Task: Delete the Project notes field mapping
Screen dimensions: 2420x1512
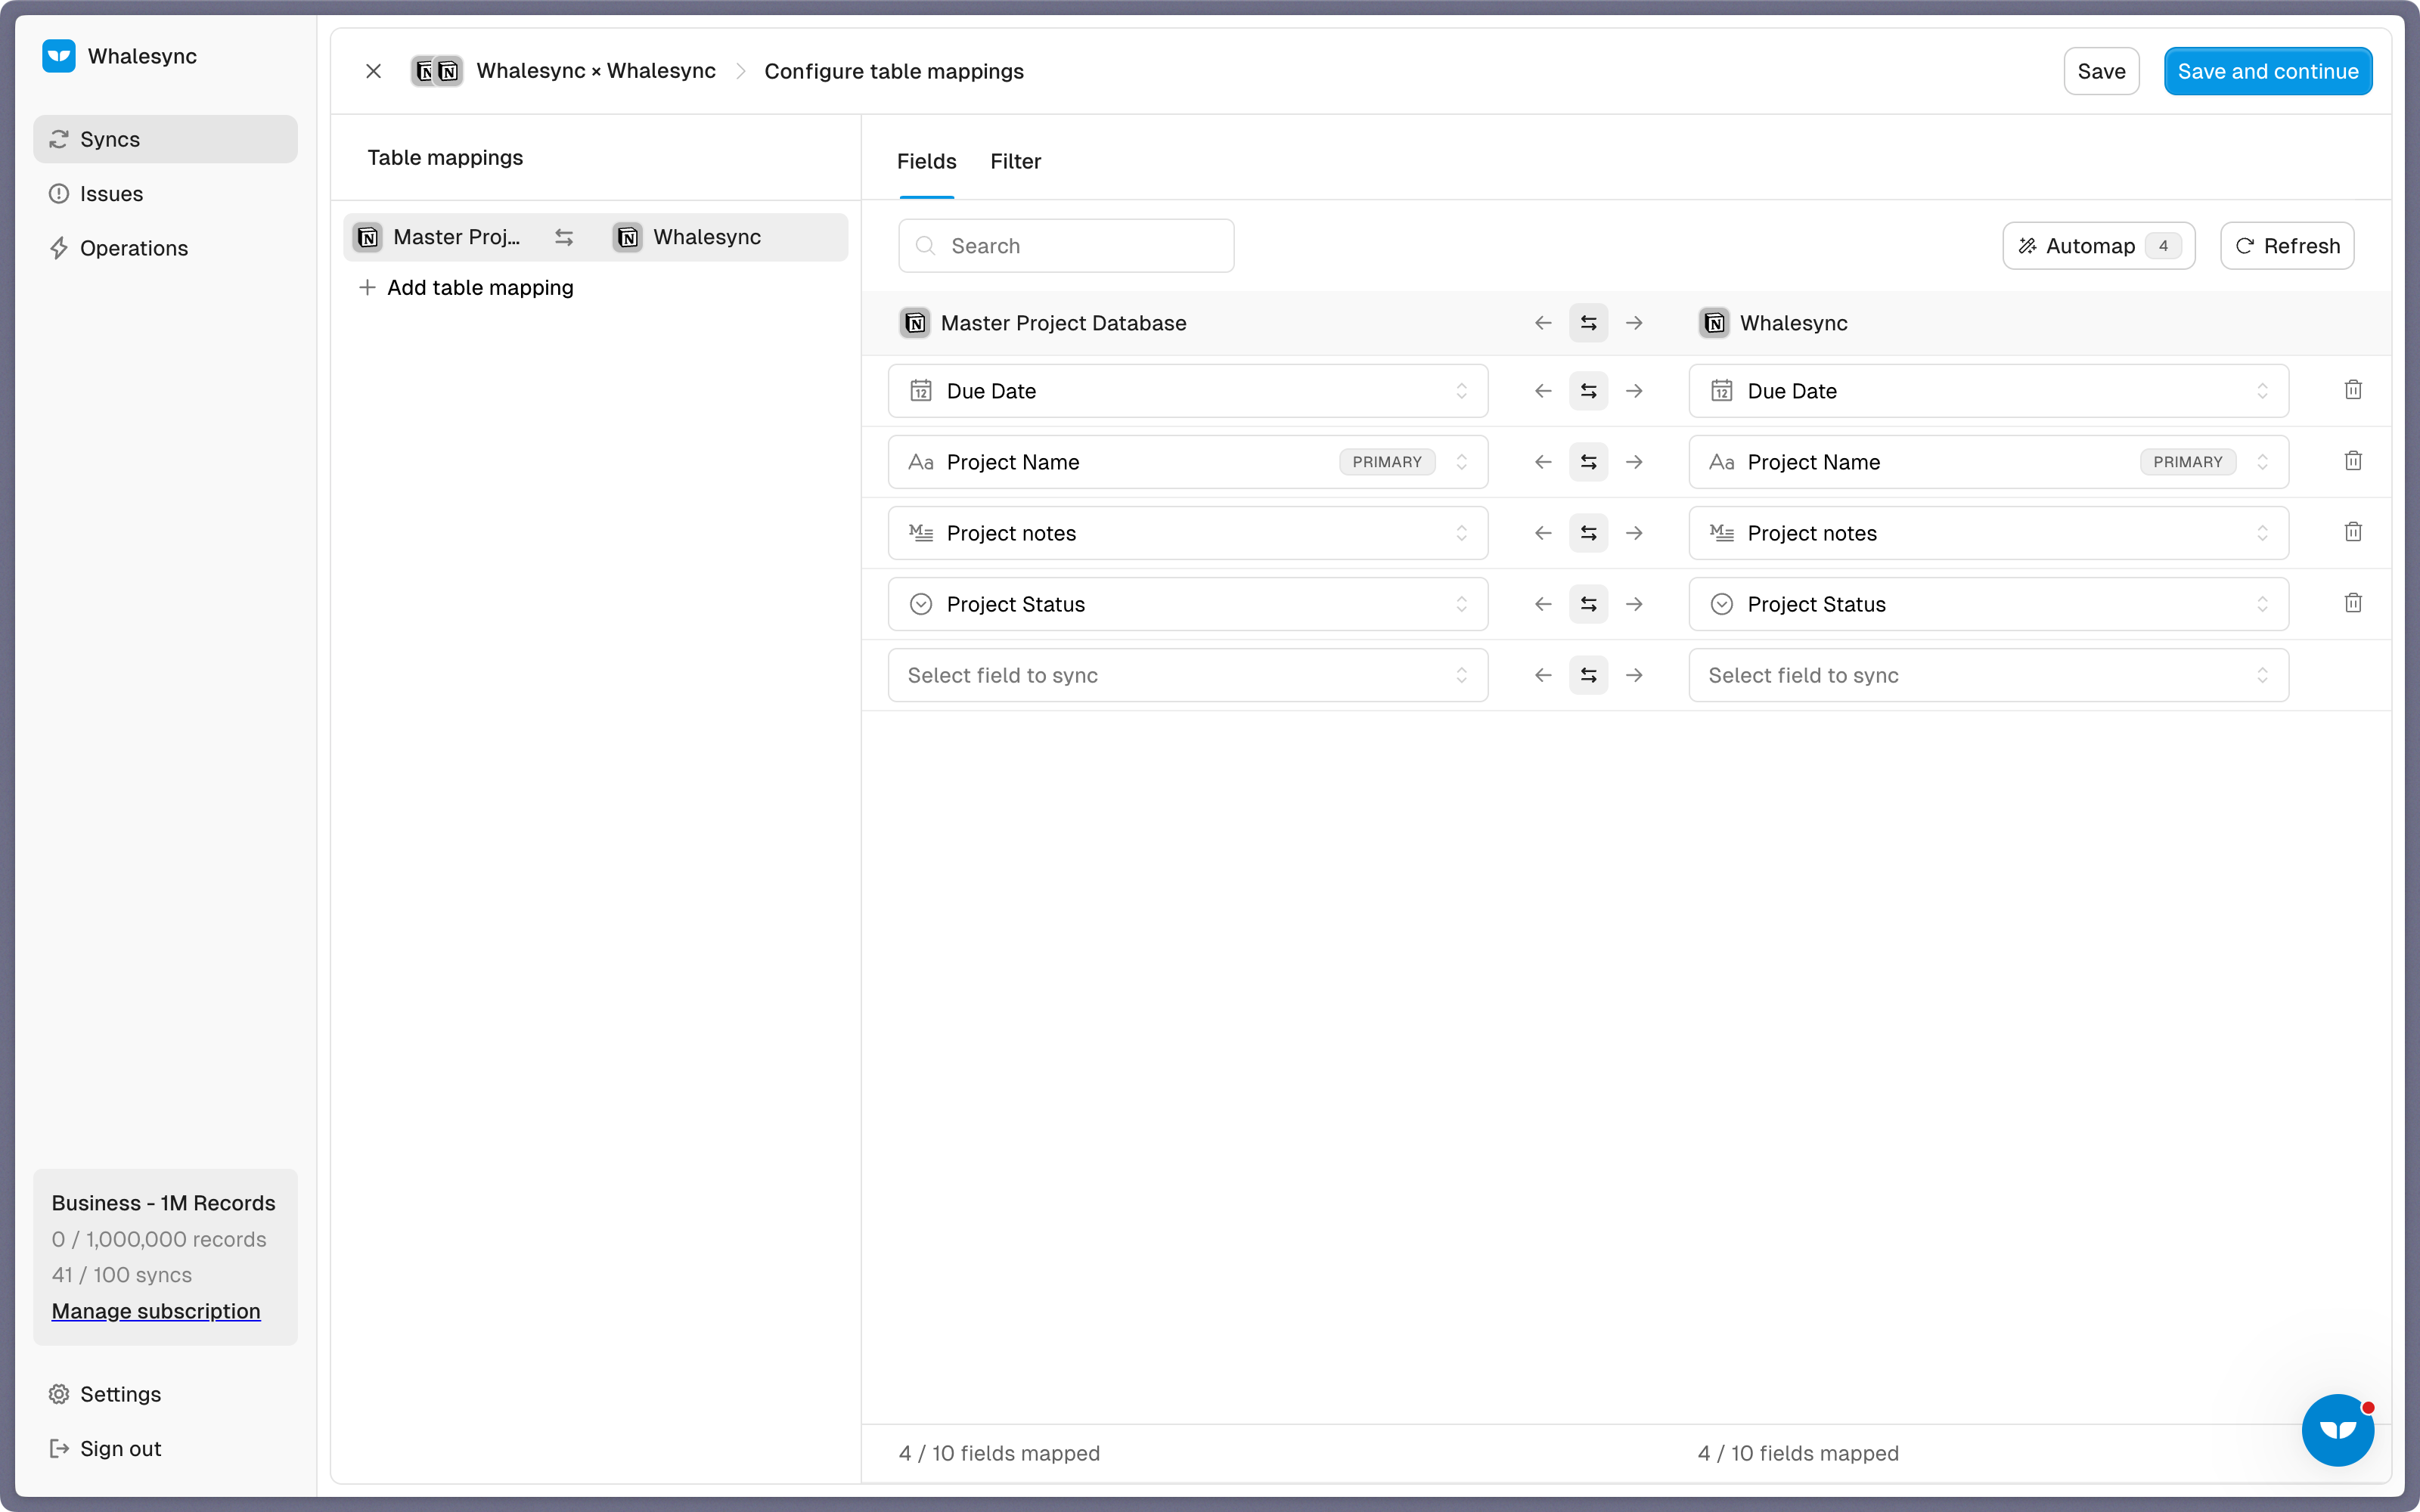Action: click(2353, 532)
